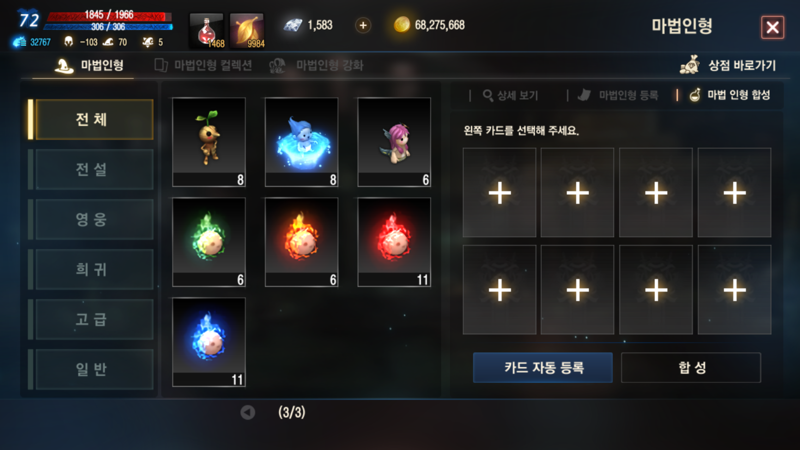Select the blue water spirit card

coord(302,142)
